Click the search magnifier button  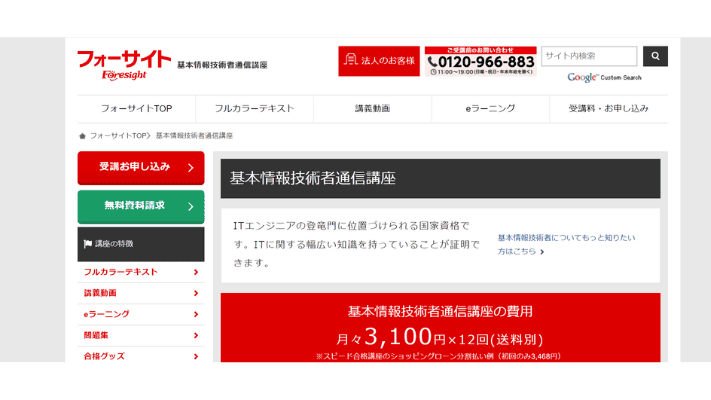[x=655, y=56]
